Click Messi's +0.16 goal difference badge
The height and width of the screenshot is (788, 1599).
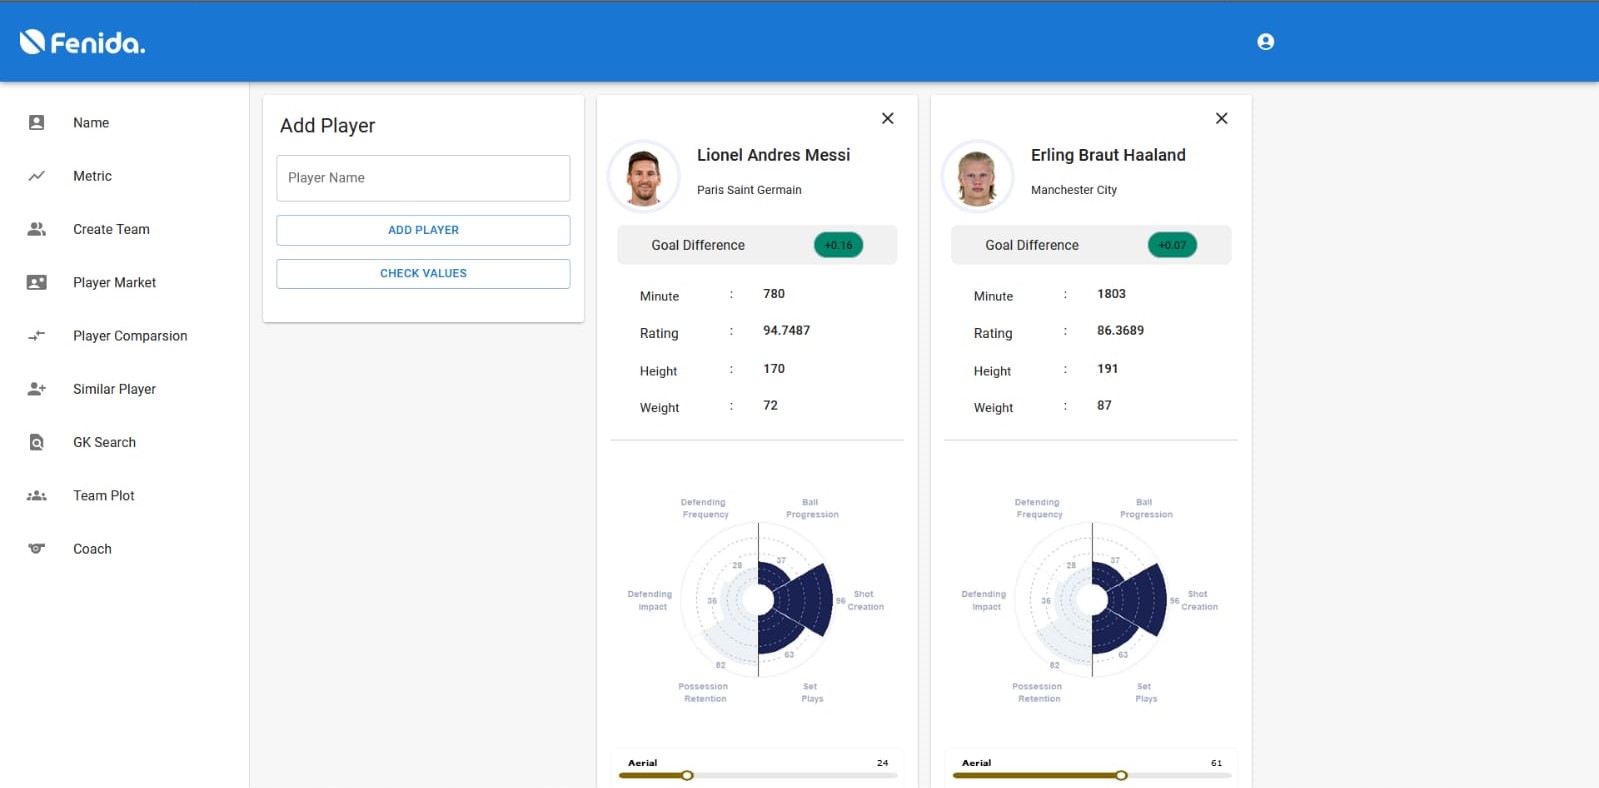pos(838,245)
